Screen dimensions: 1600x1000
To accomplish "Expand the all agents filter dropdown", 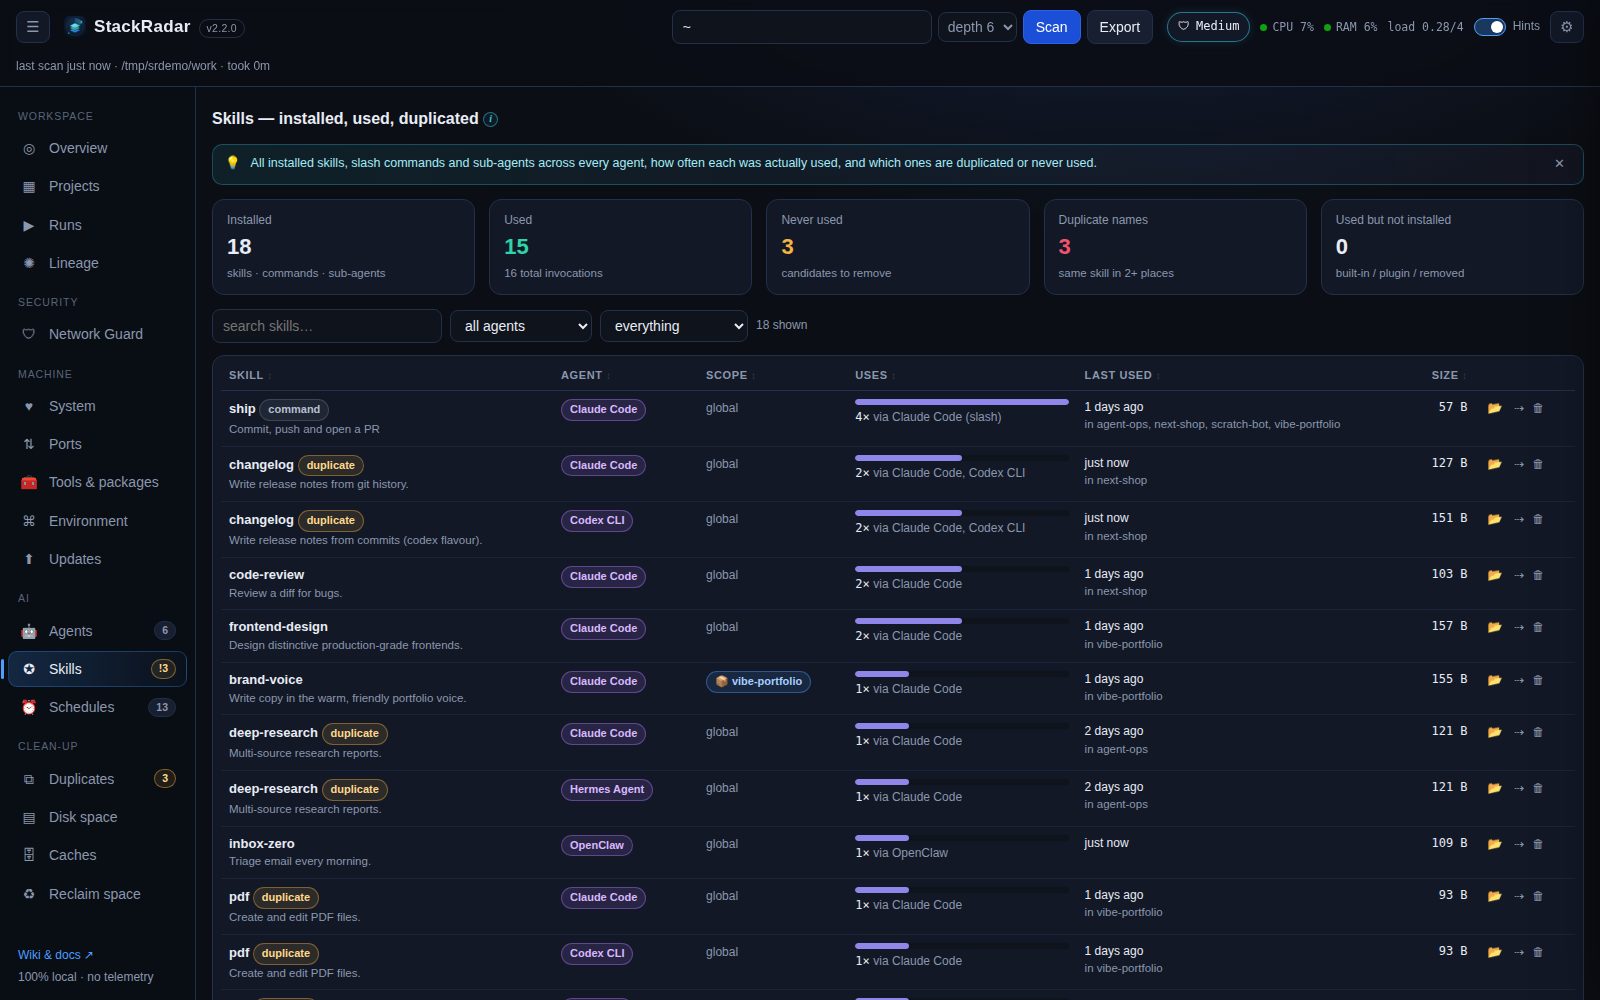I will 521,326.
